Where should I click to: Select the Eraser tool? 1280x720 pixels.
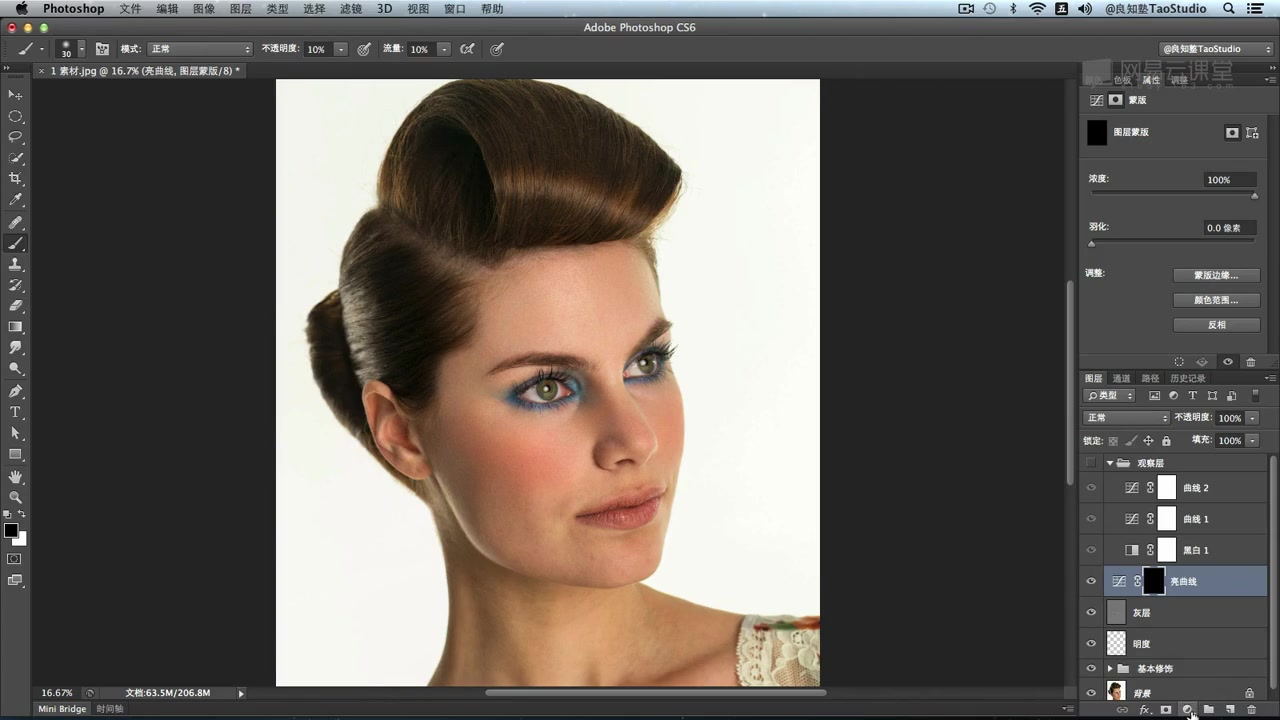click(15, 306)
